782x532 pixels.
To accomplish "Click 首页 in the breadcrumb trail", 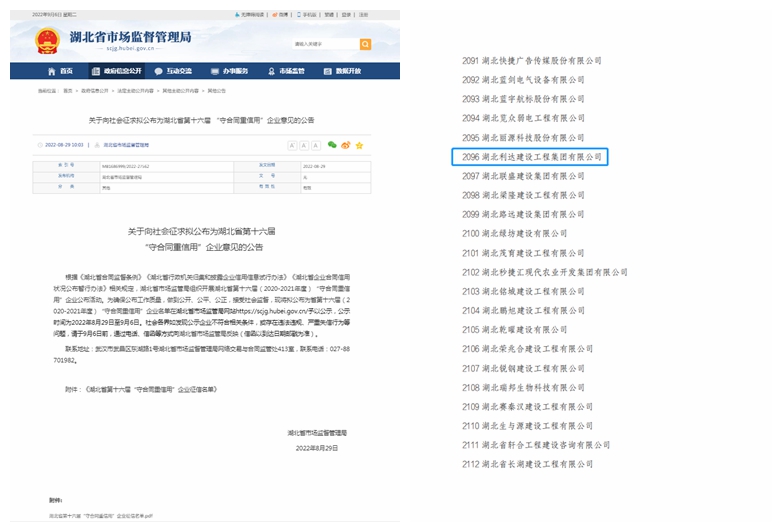I will 68,91.
